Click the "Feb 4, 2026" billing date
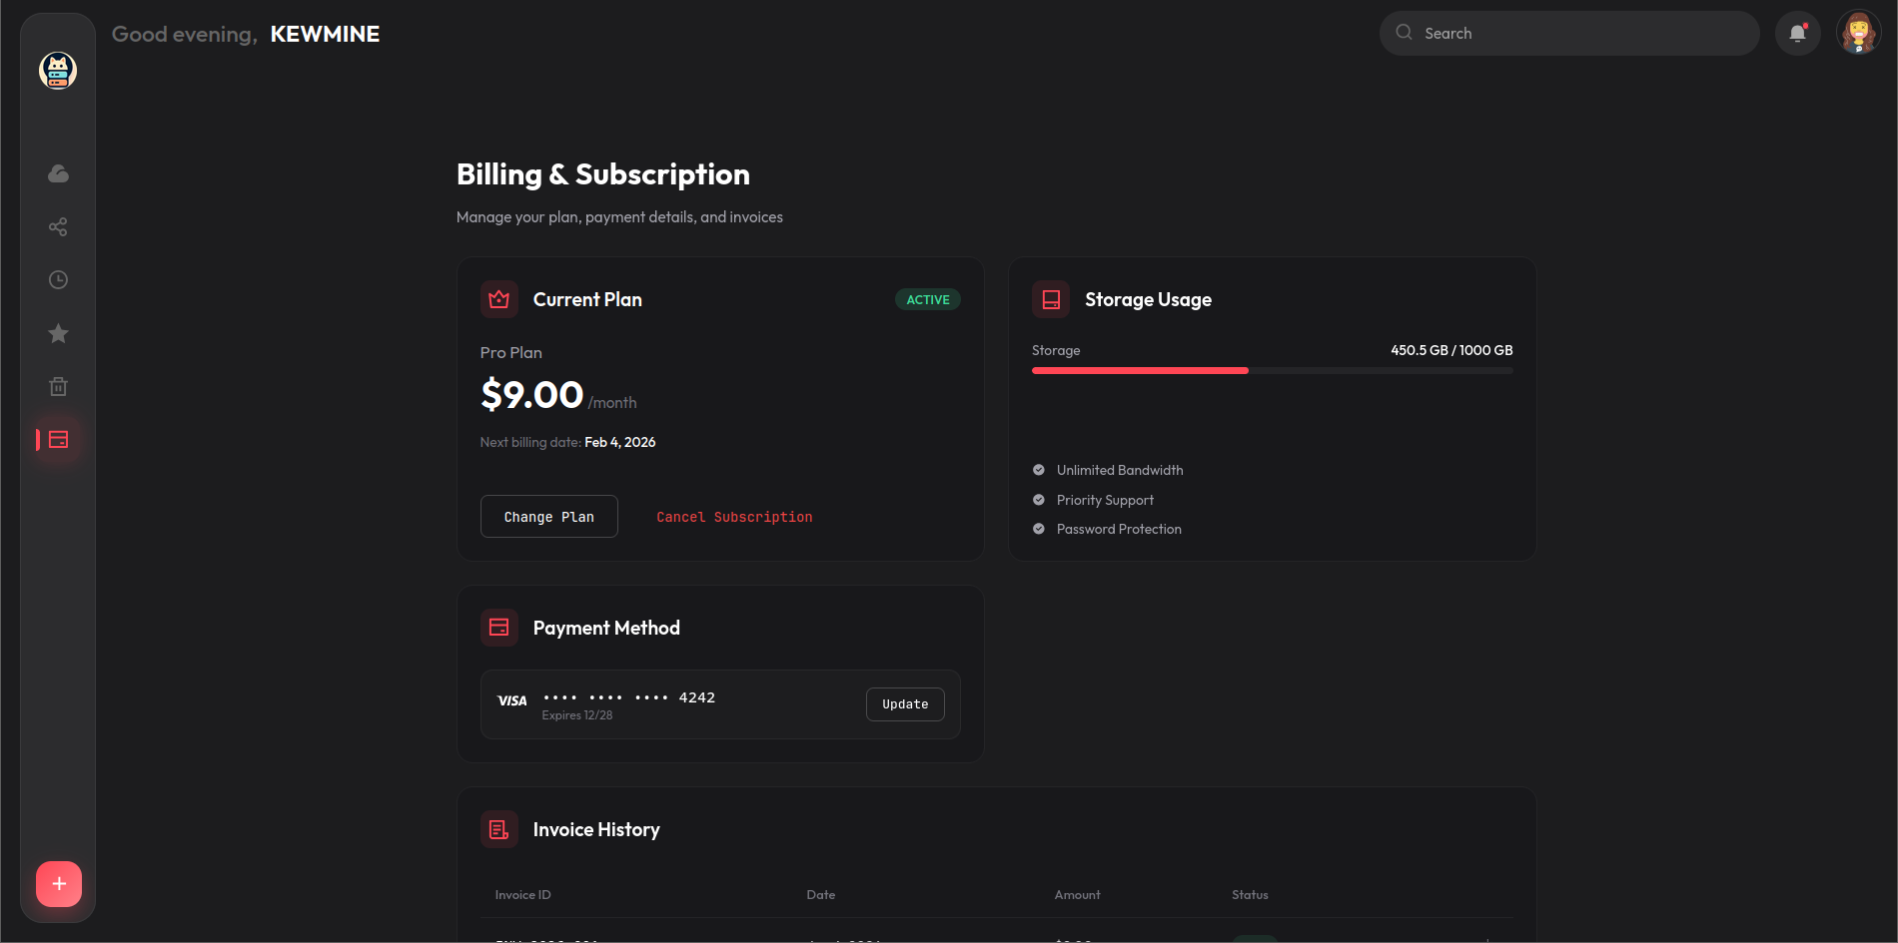 [x=620, y=442]
